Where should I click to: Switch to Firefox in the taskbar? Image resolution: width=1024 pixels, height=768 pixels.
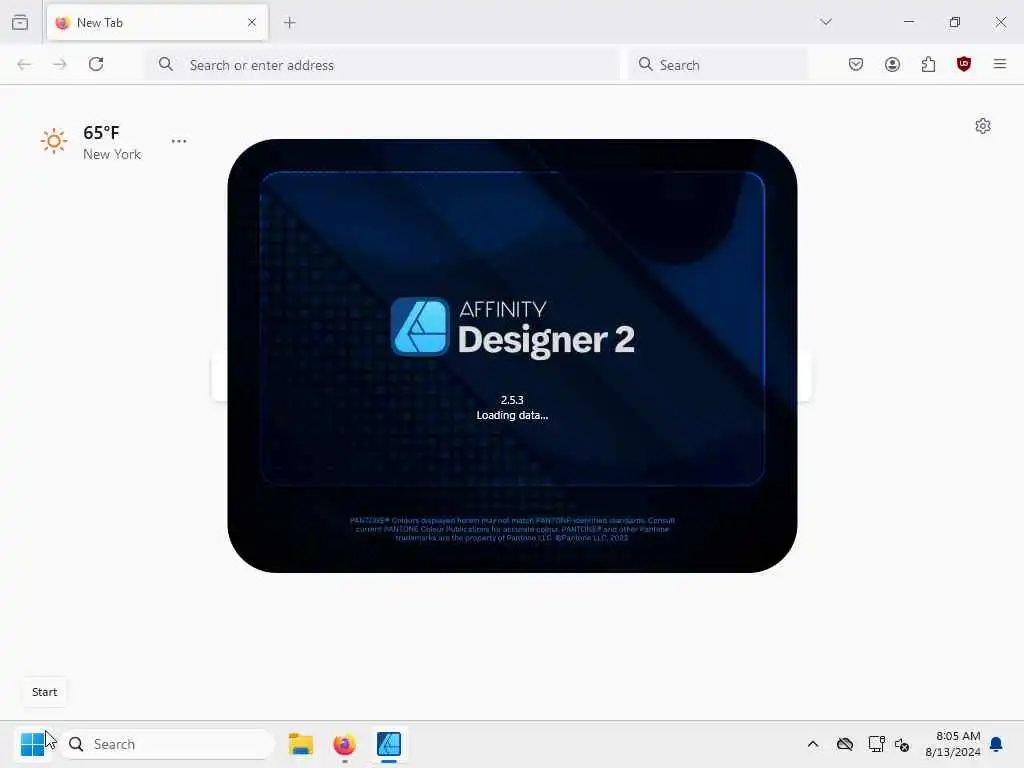point(345,744)
